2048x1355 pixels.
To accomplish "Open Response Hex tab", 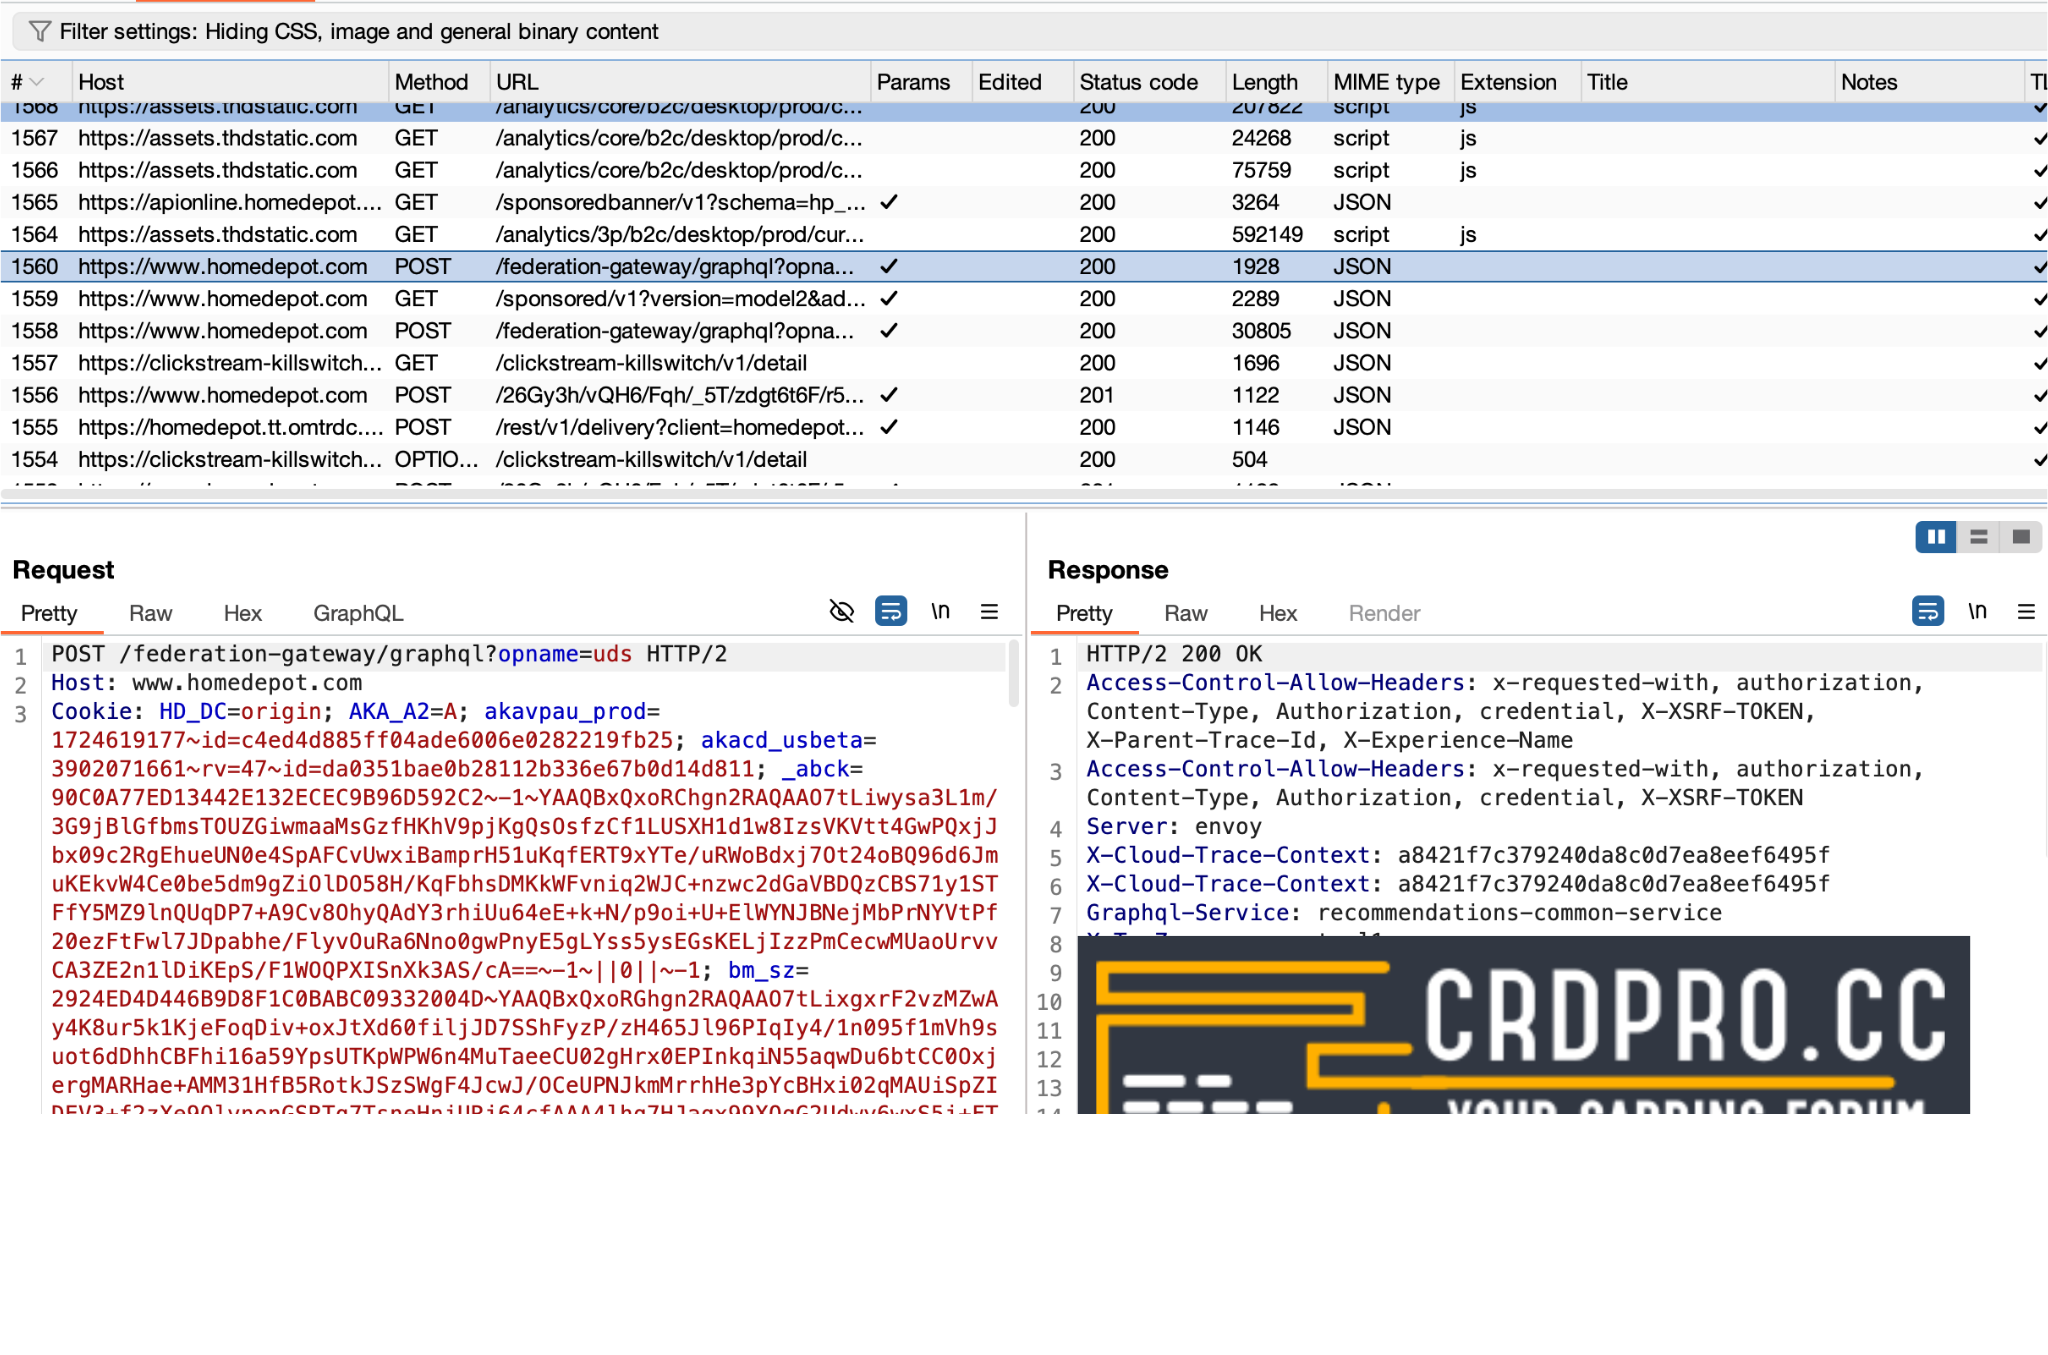I will pyautogui.click(x=1277, y=613).
